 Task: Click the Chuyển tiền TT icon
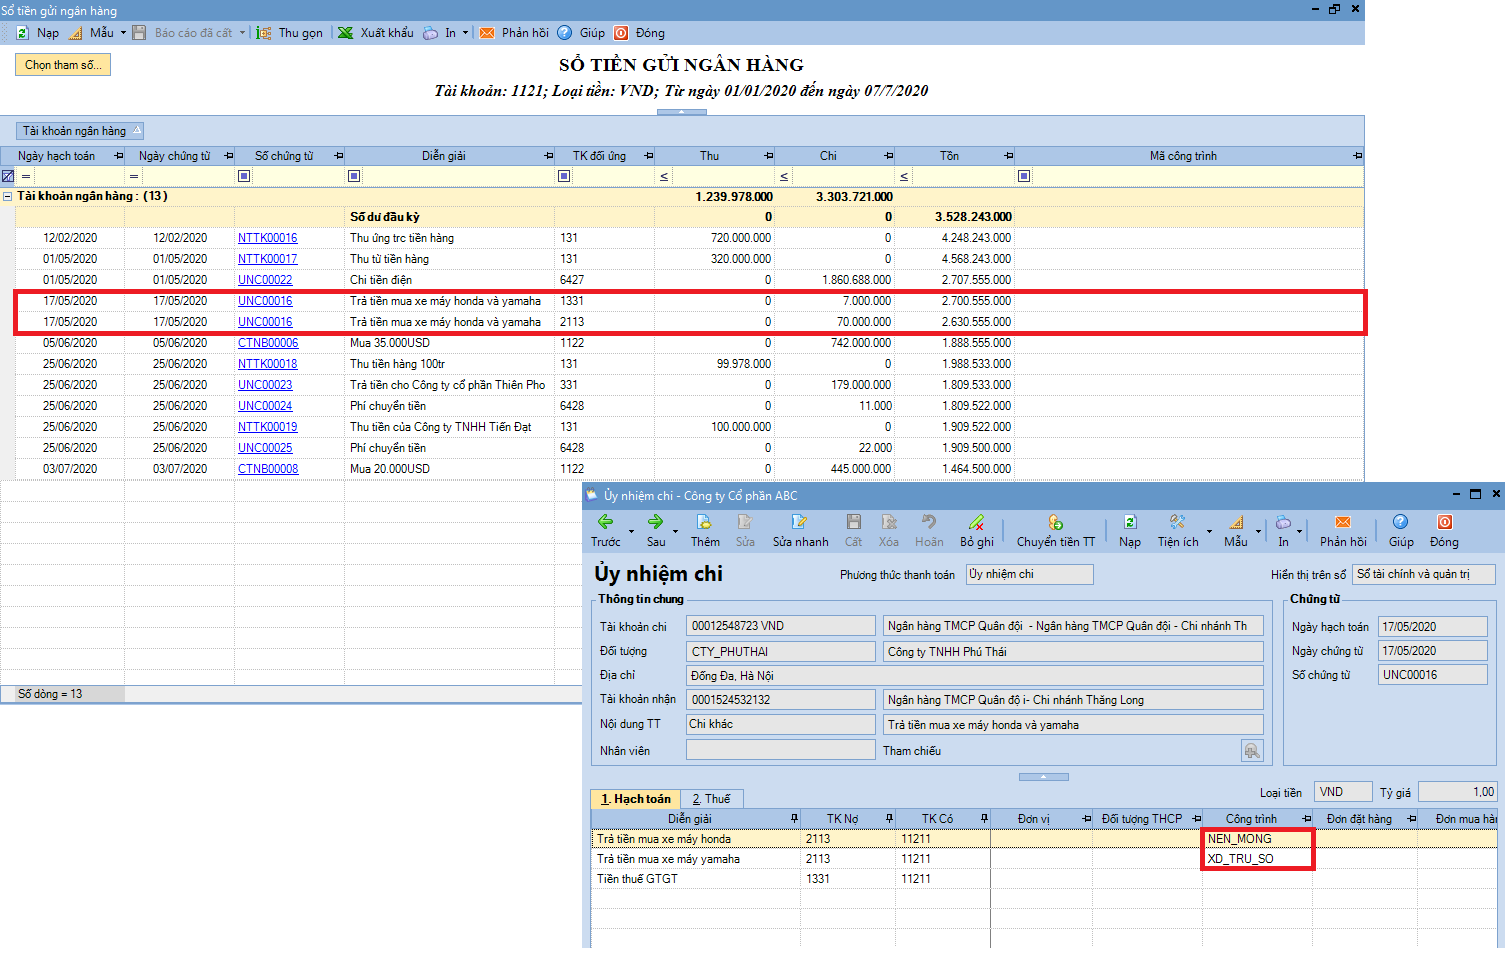1055,522
